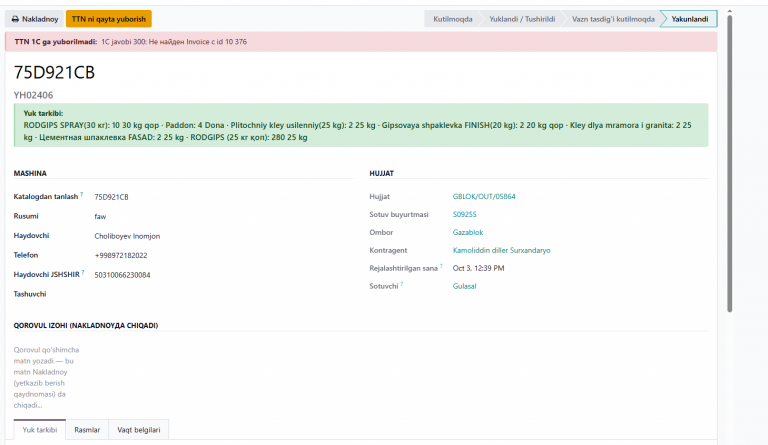768x445 pixels.
Task: Open the GBLOK/OUT/05864 document link
Action: [484, 196]
